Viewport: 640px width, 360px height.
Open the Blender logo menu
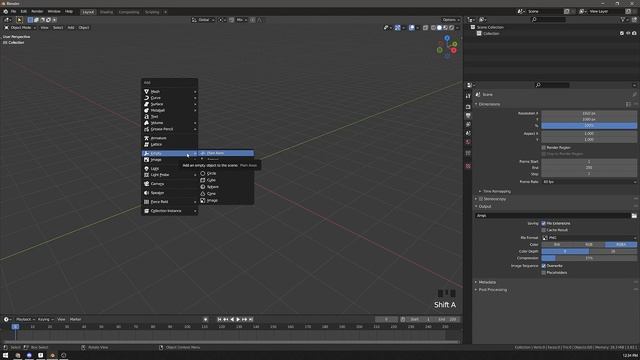pyautogui.click(x=5, y=11)
